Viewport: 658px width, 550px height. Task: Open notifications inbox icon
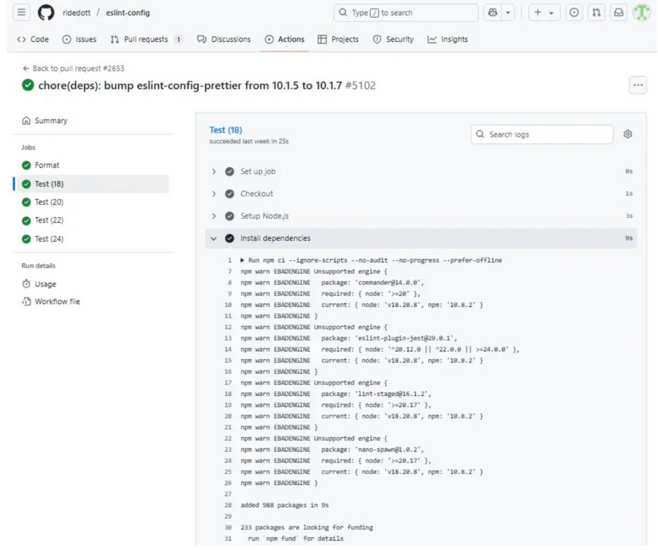(x=619, y=13)
